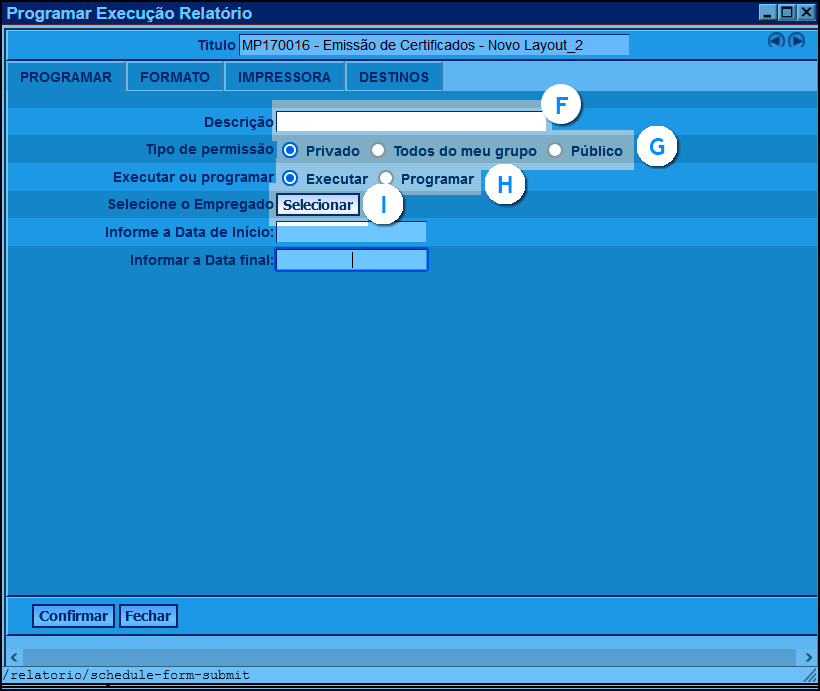Maximize the Programar Execução Relatório window

pos(787,12)
